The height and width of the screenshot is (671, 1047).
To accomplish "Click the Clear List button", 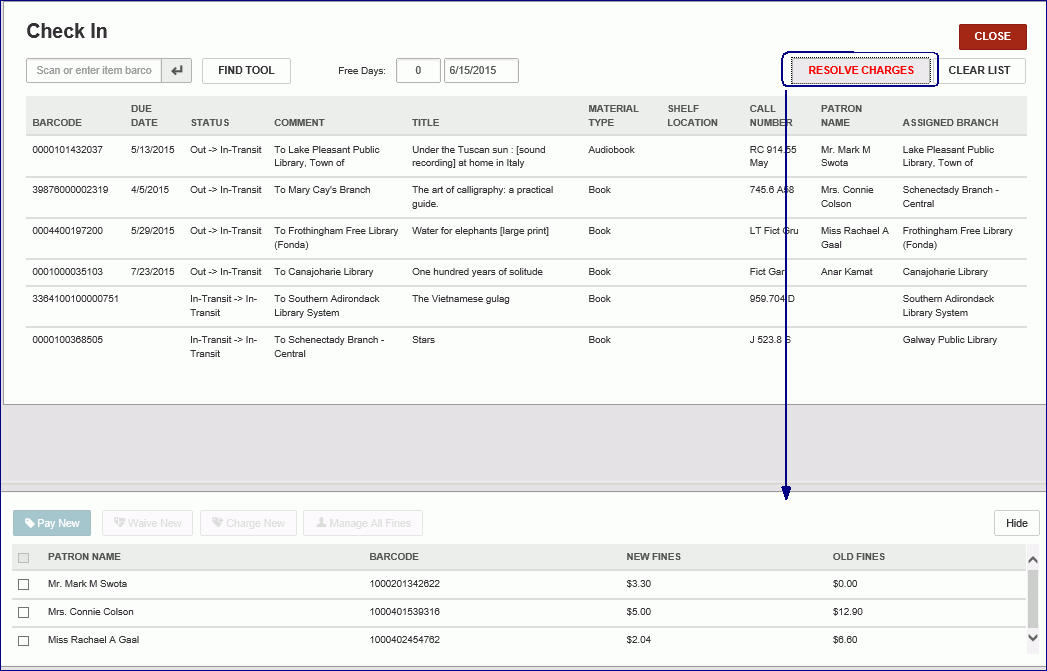I will point(979,70).
